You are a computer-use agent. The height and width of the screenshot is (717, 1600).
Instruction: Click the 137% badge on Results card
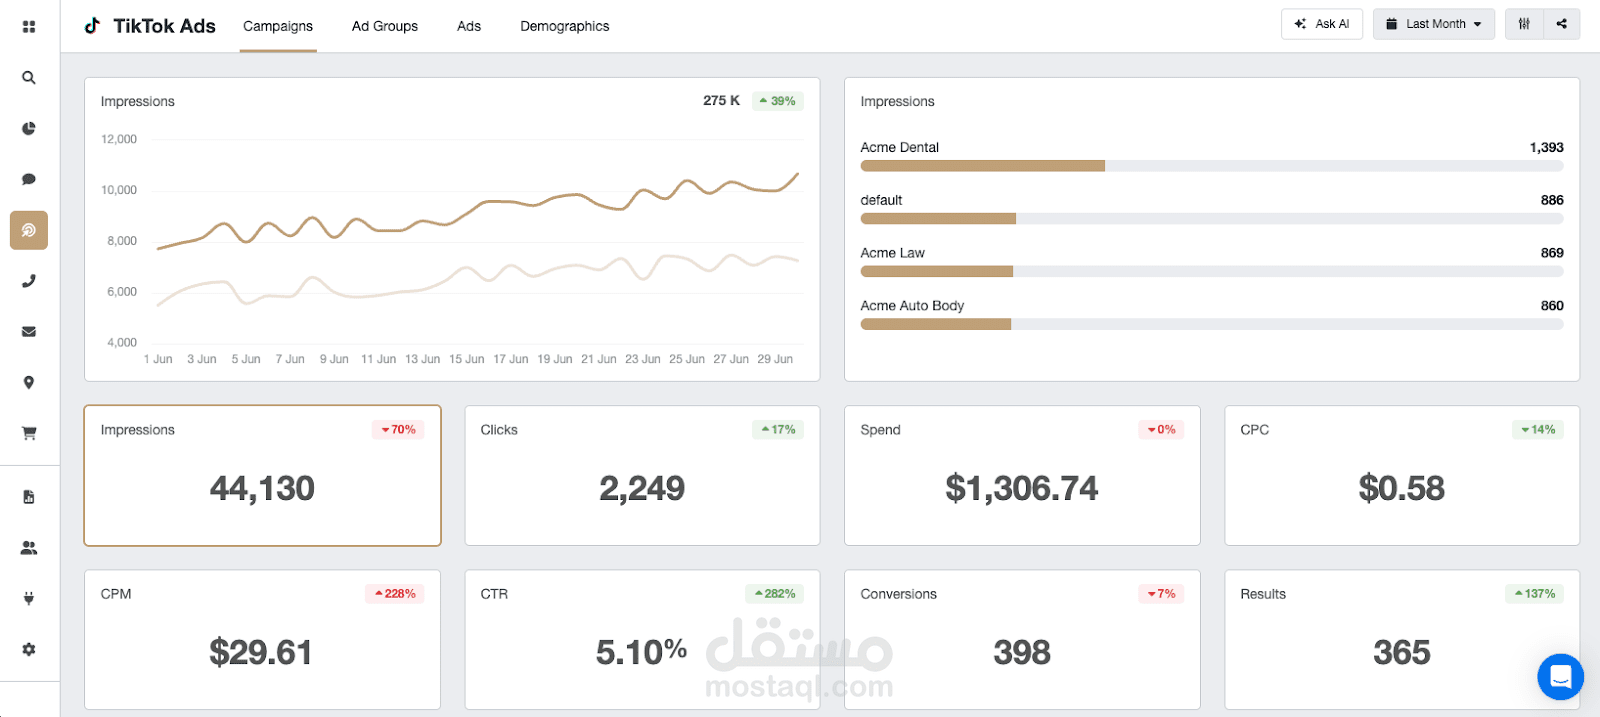(x=1535, y=594)
